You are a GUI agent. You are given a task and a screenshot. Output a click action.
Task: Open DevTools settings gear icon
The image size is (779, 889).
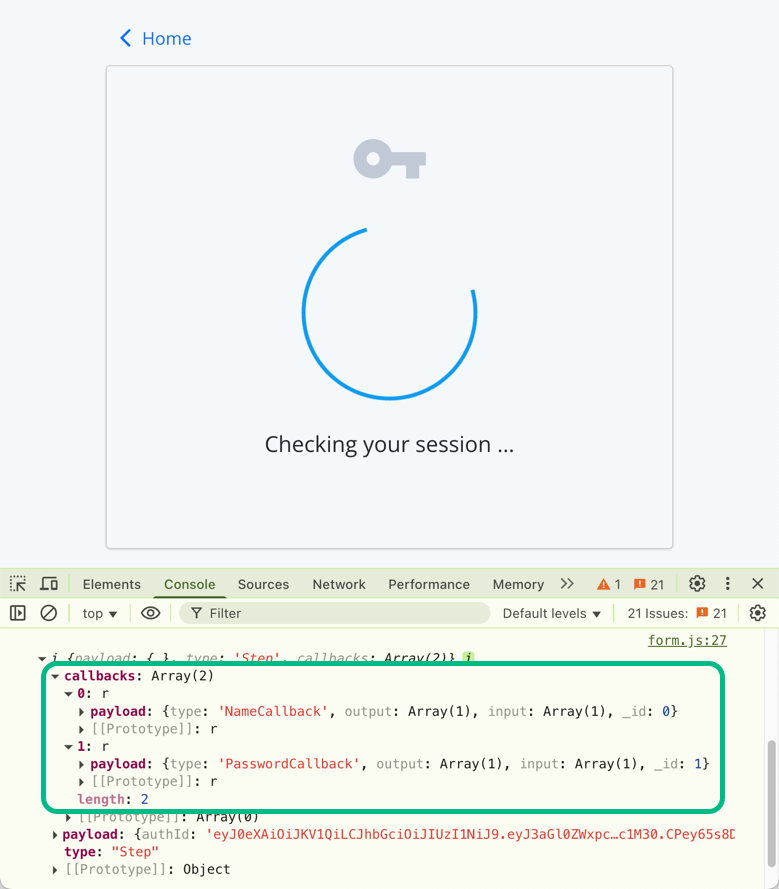coord(697,584)
